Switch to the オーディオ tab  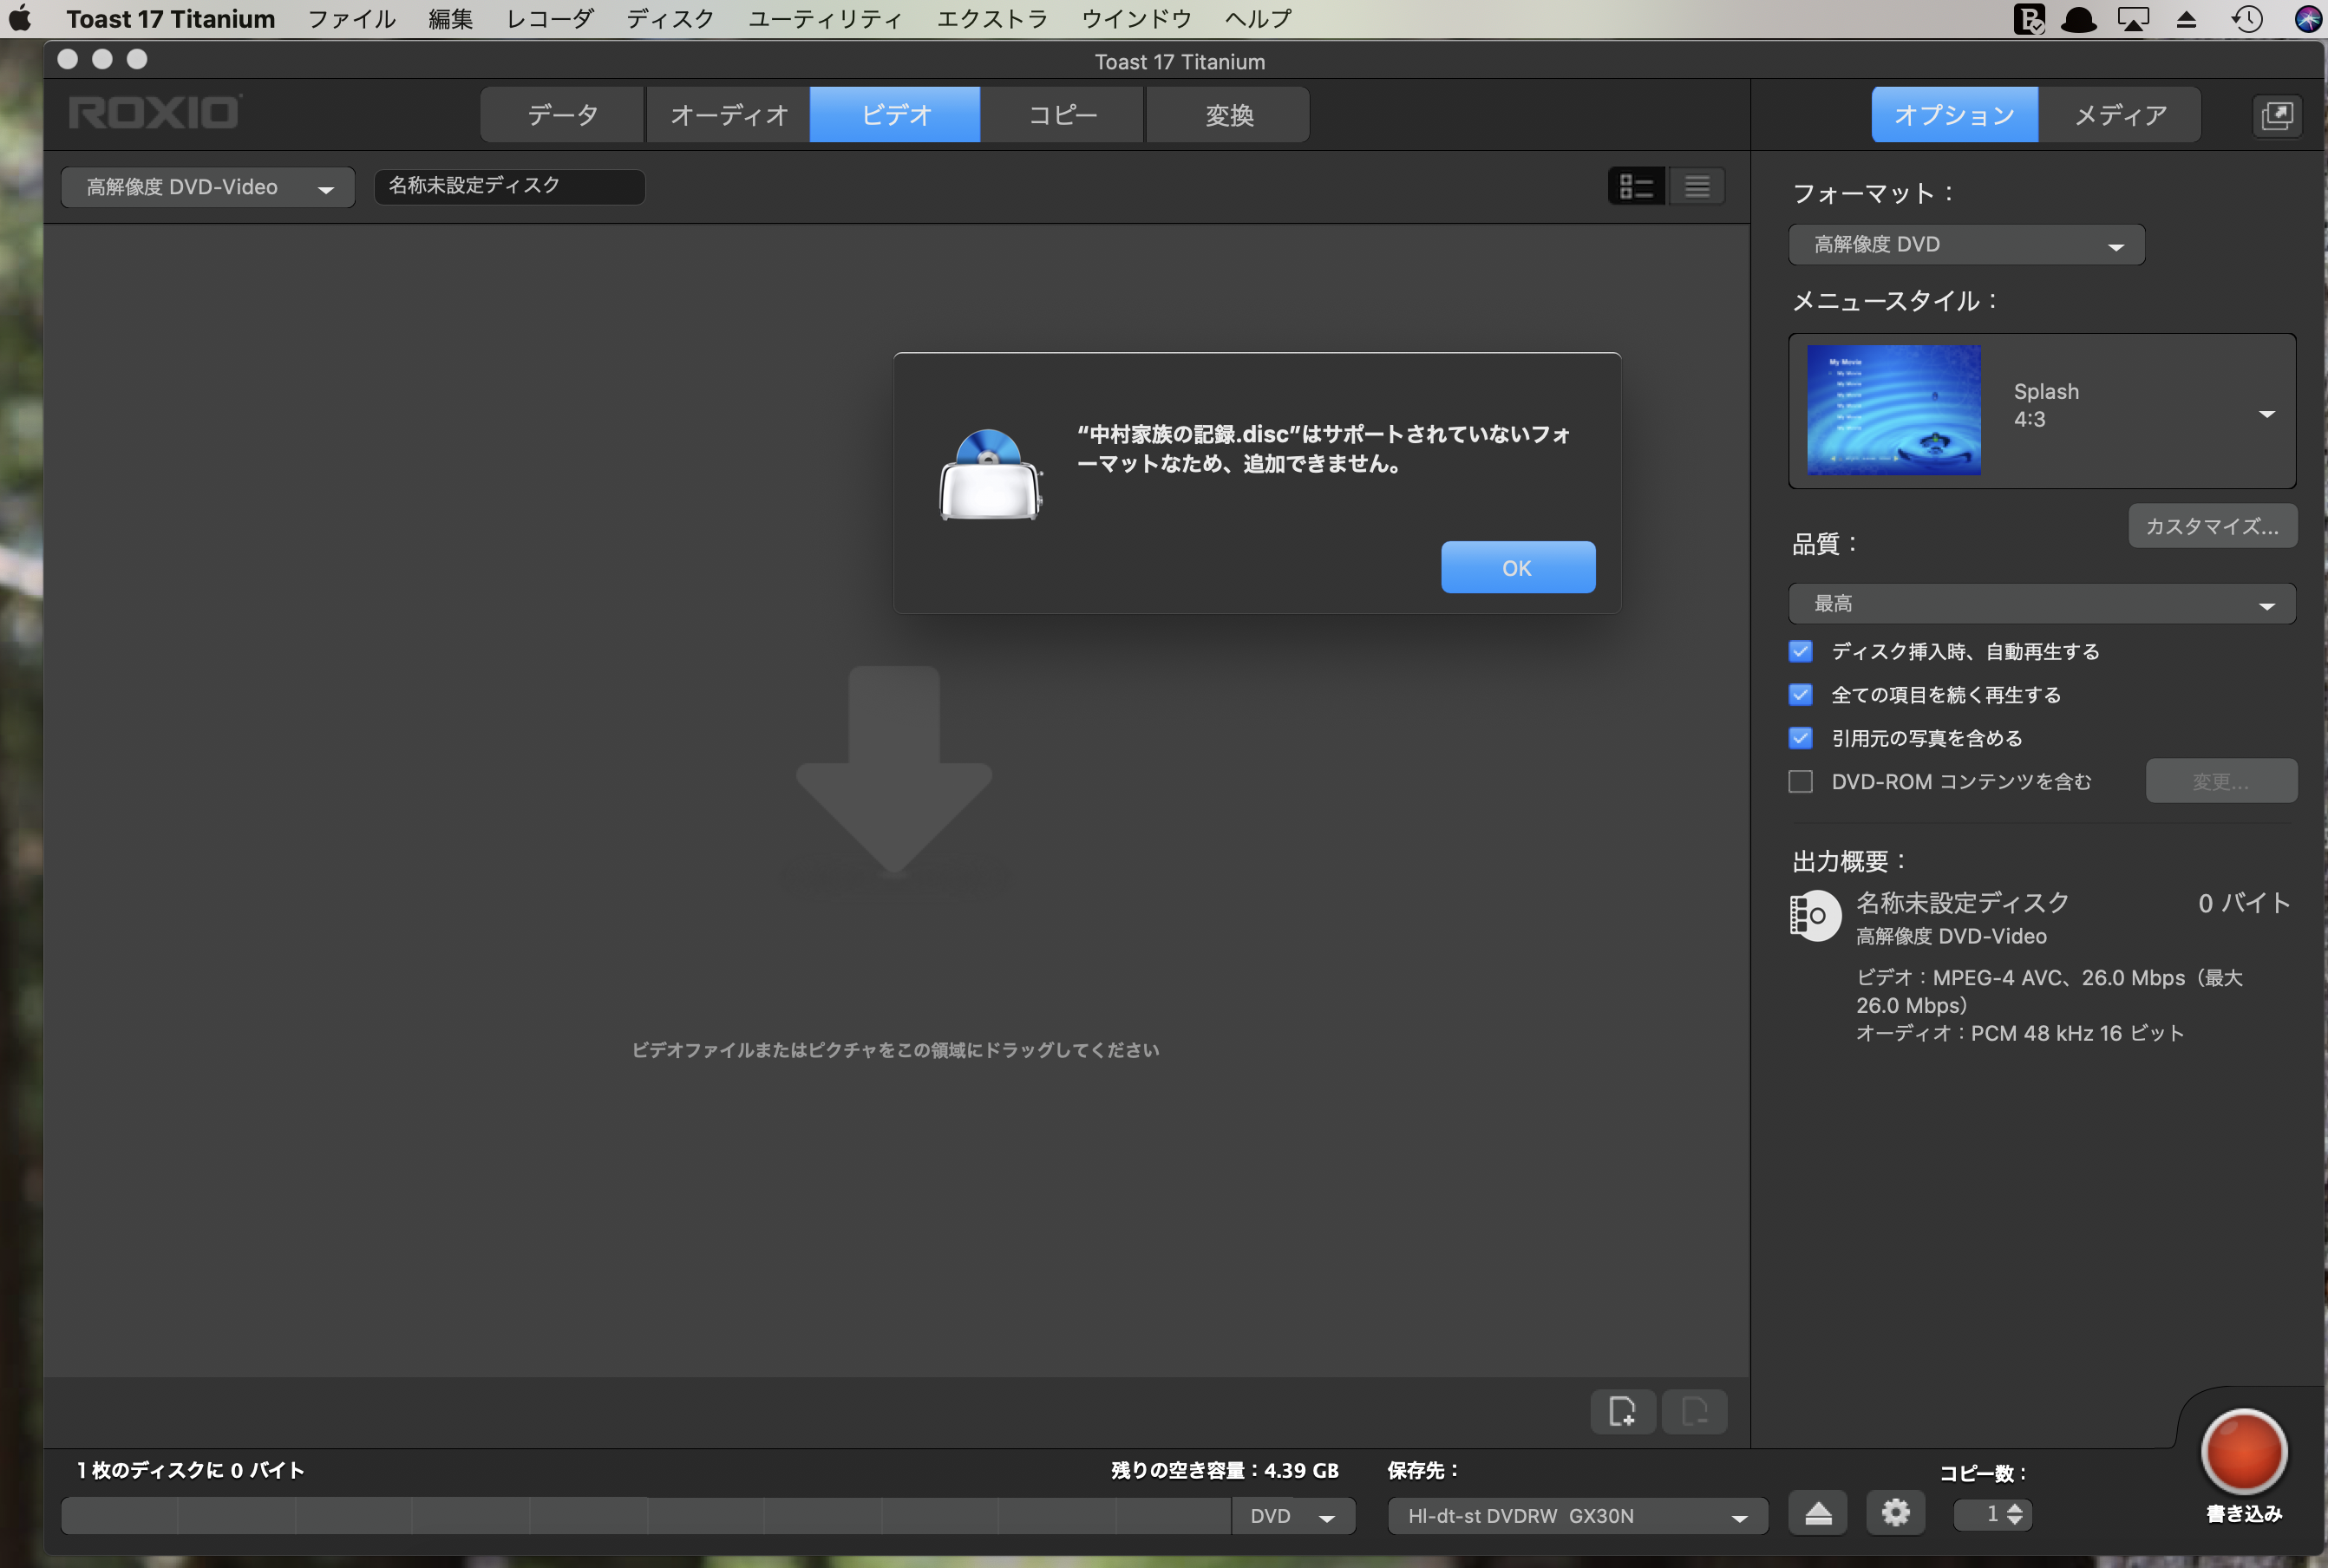pos(728,115)
